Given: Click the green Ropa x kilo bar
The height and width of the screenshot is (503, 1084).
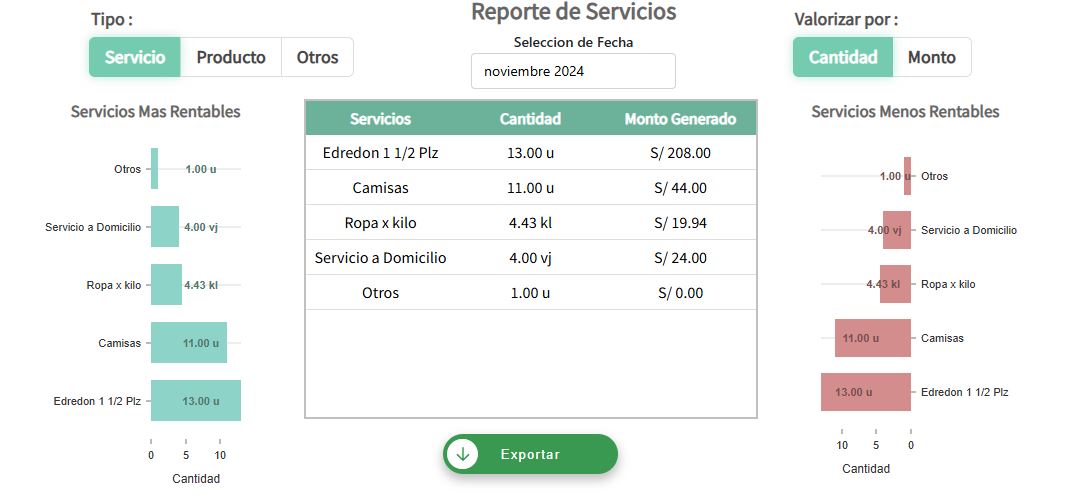Looking at the screenshot, I should [166, 285].
